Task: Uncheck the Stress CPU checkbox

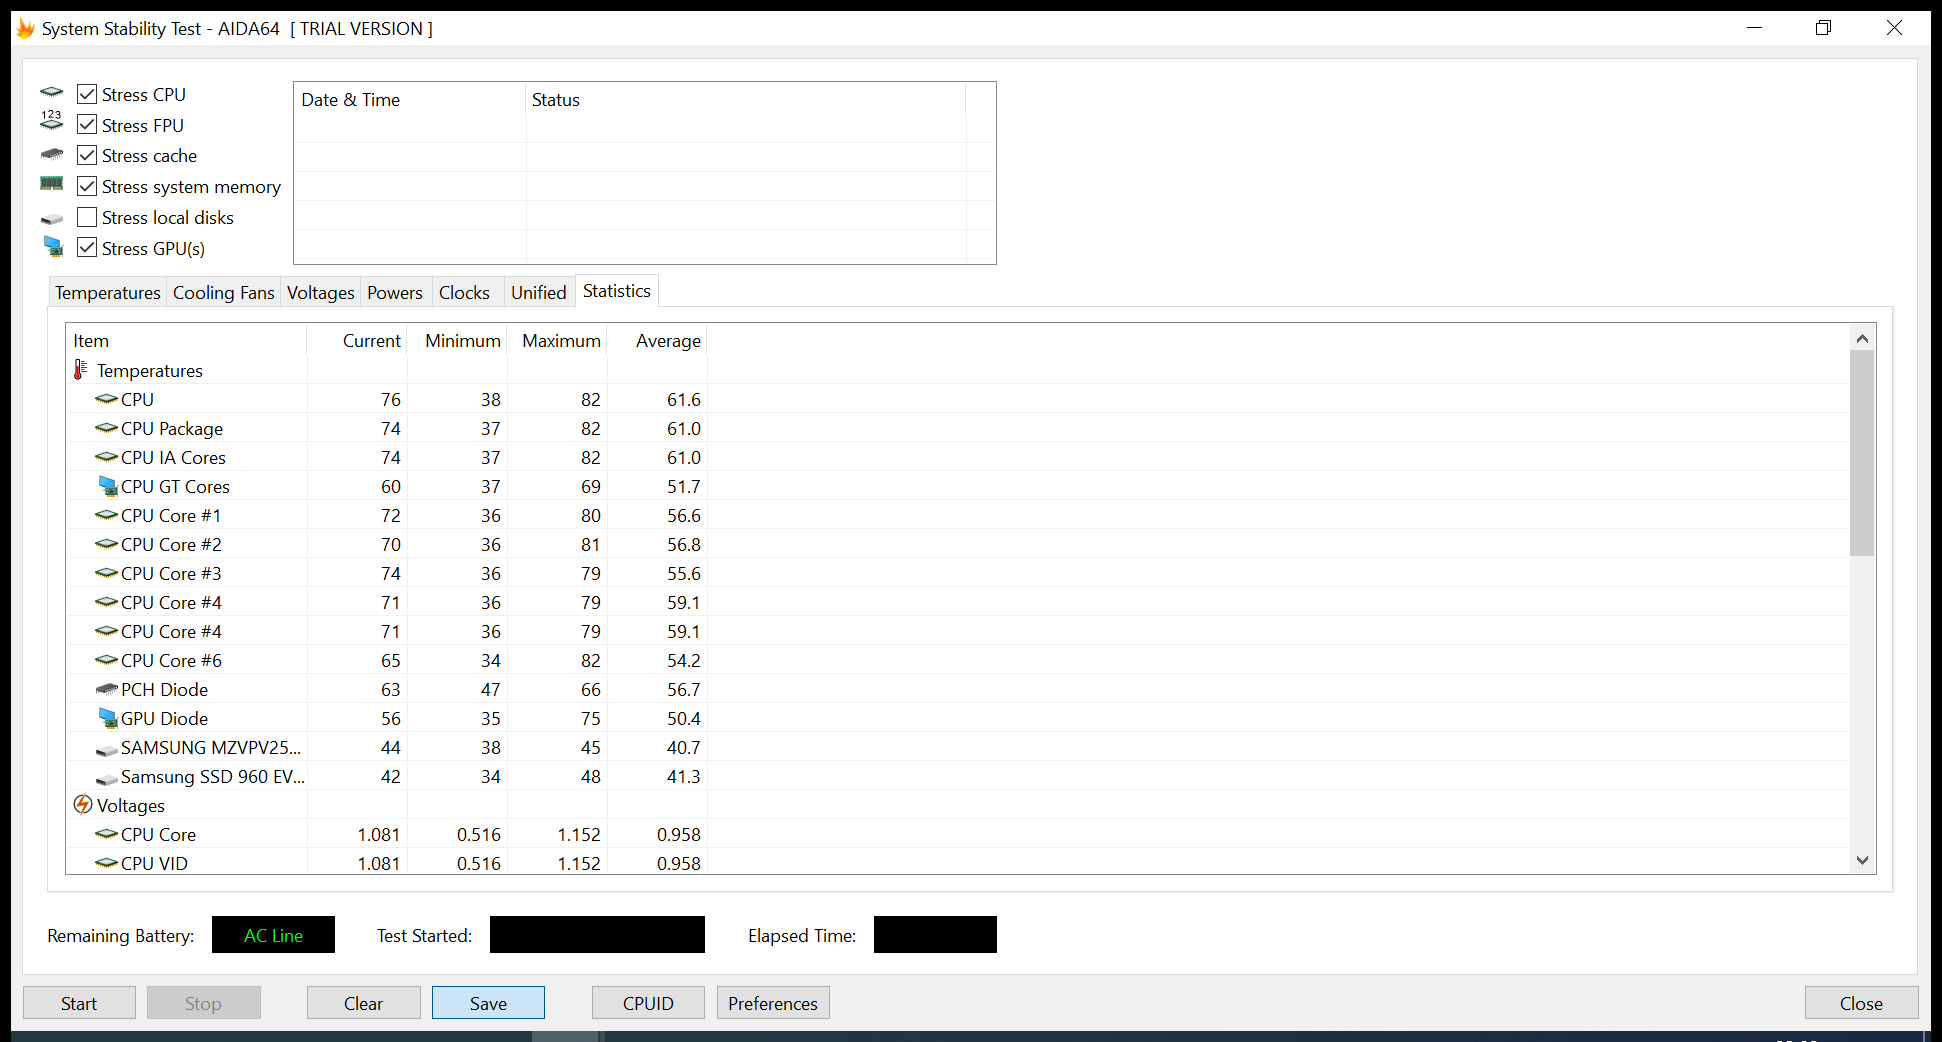Action: [87, 94]
